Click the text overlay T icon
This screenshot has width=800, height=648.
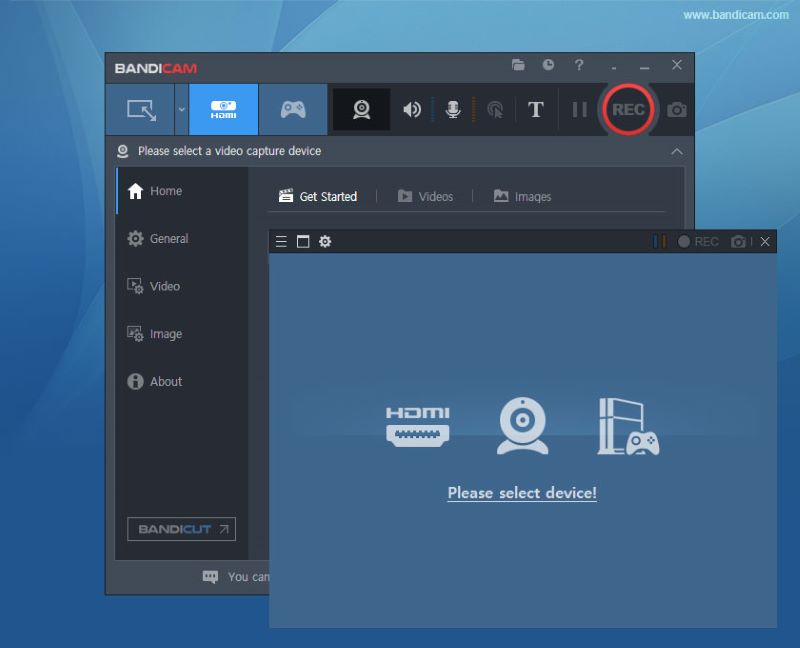[536, 110]
